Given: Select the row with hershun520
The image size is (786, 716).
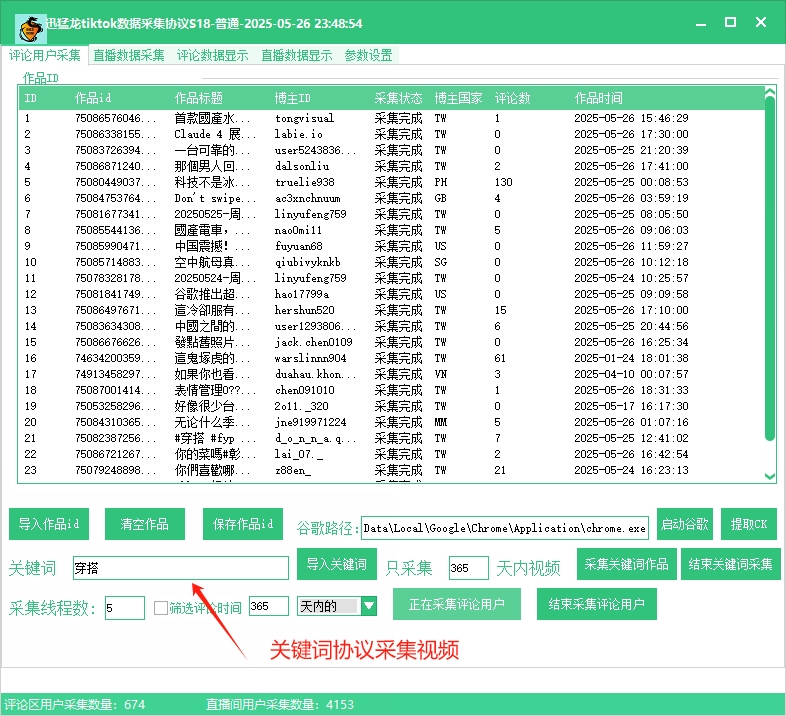Looking at the screenshot, I should [x=391, y=310].
